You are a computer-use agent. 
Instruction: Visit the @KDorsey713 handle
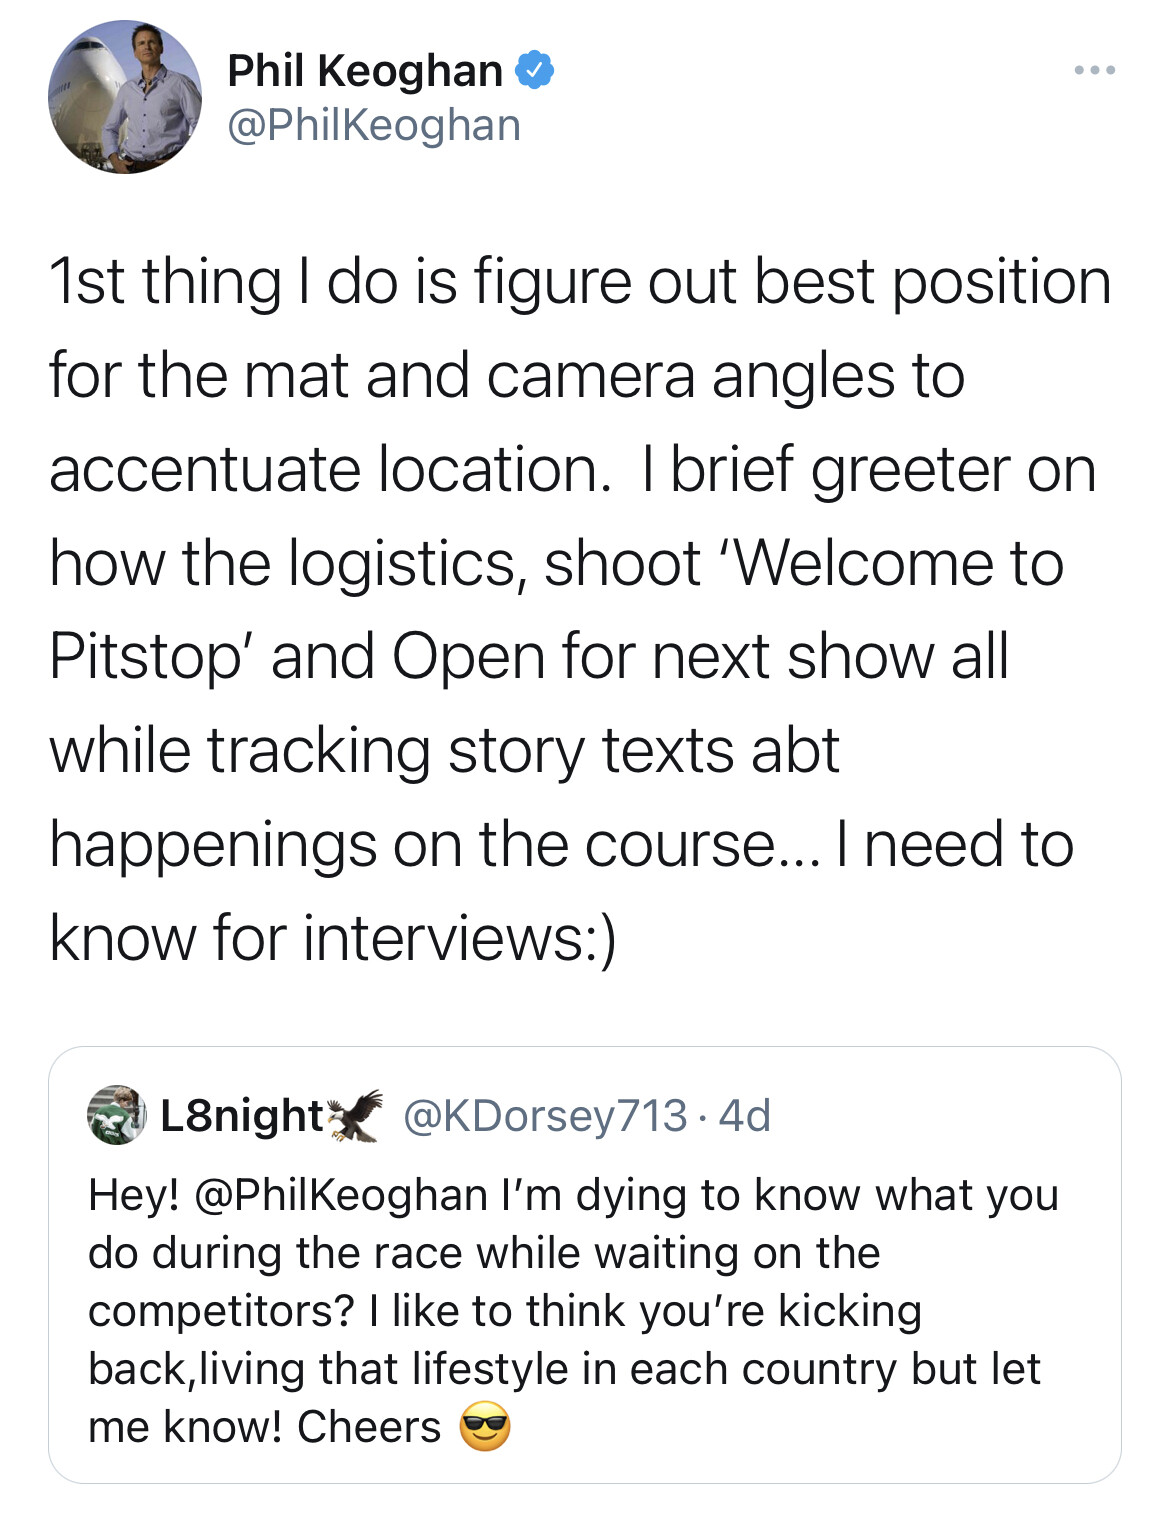[545, 1115]
